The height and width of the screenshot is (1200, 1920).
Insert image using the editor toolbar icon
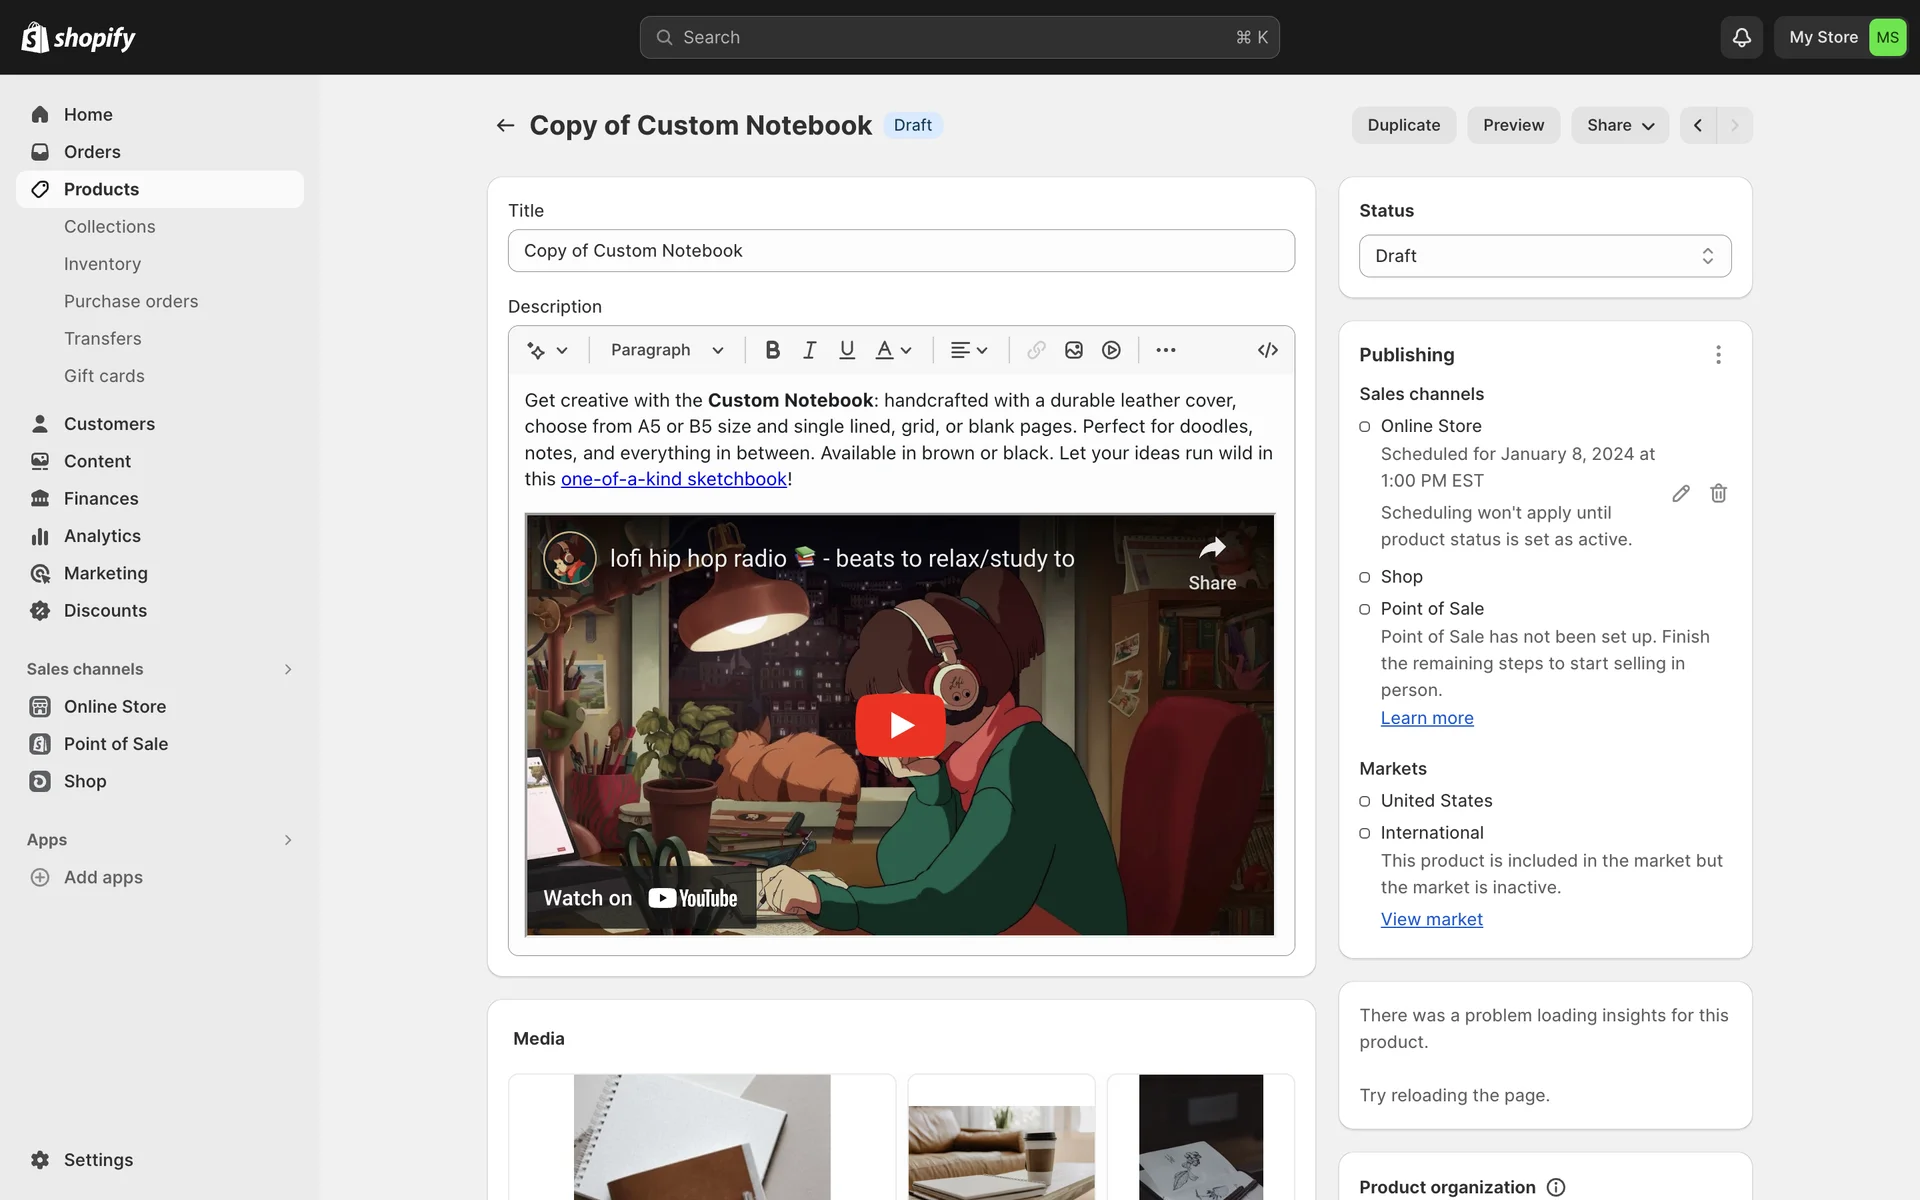point(1074,350)
